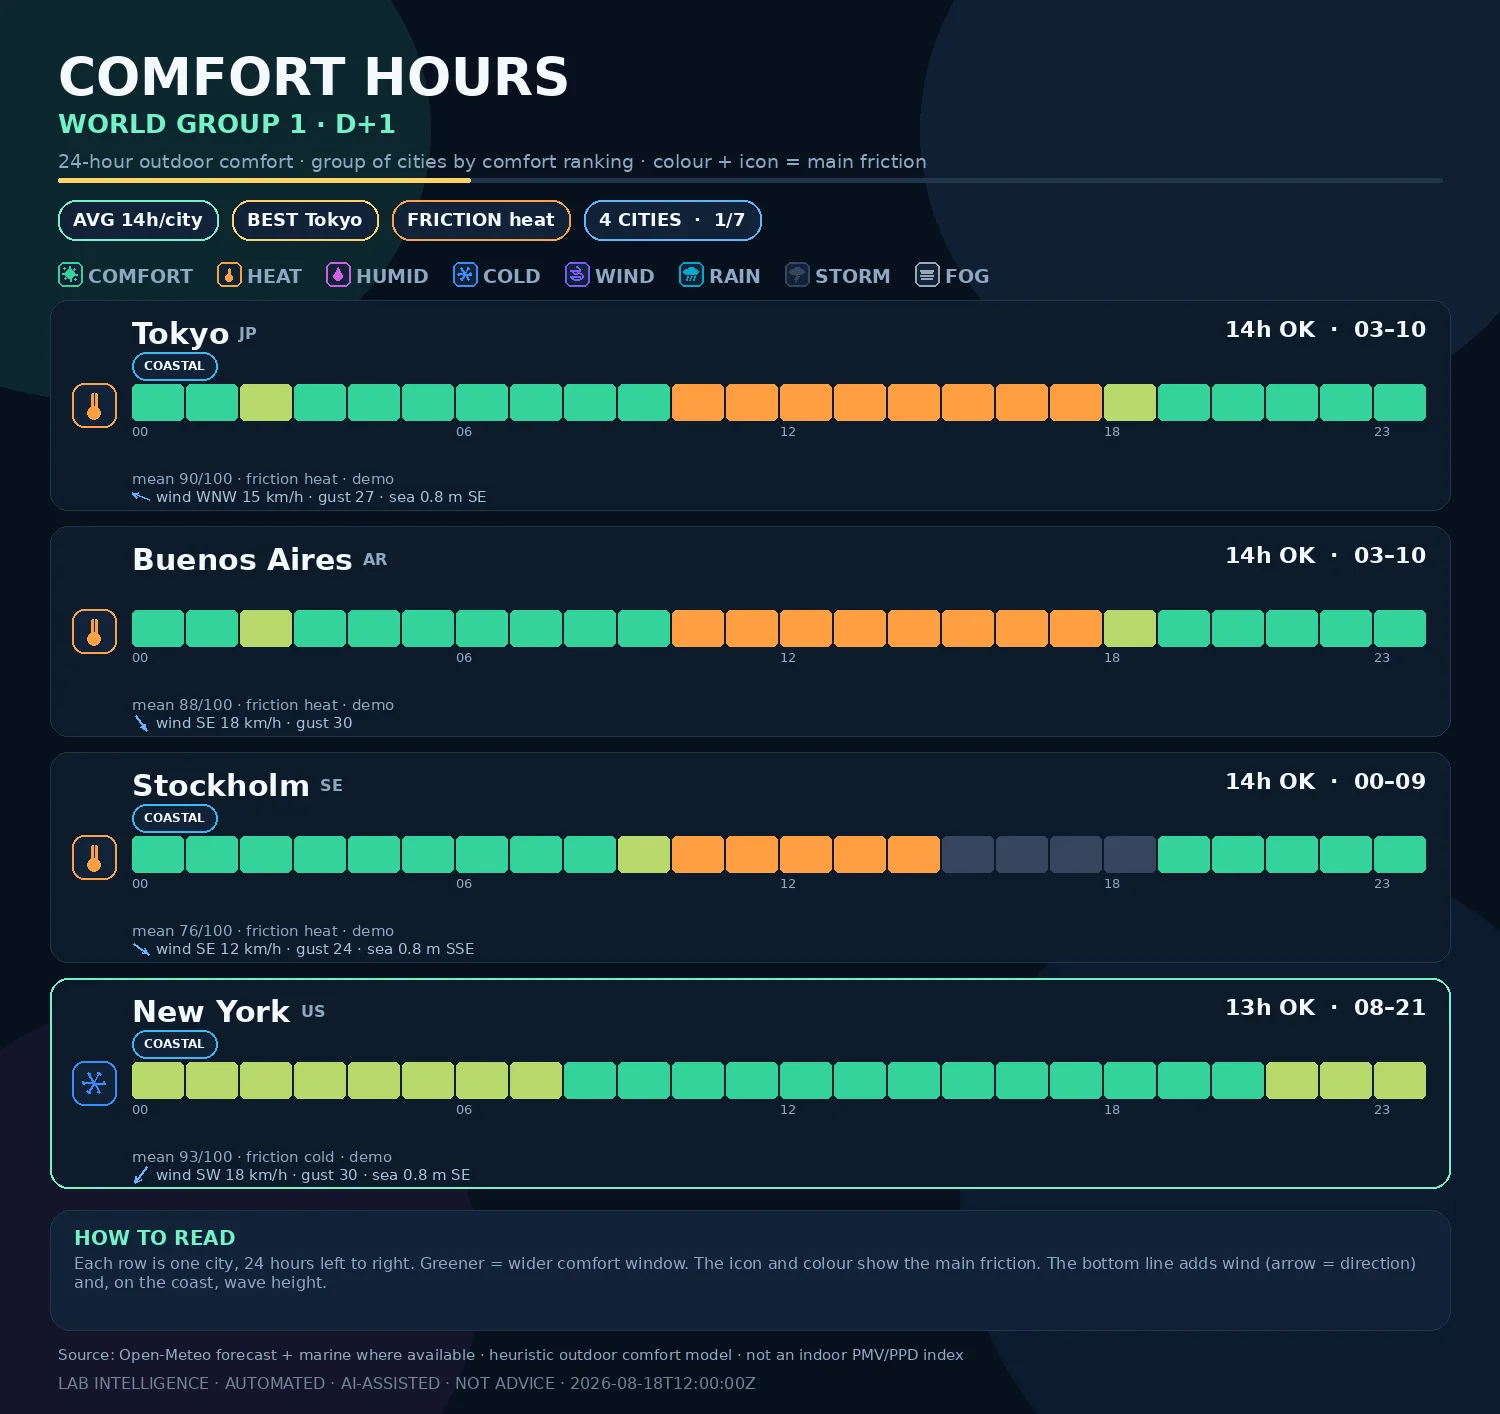Viewport: 1500px width, 1414px height.
Task: Click New York's wind direction arrow
Action: click(141, 1175)
